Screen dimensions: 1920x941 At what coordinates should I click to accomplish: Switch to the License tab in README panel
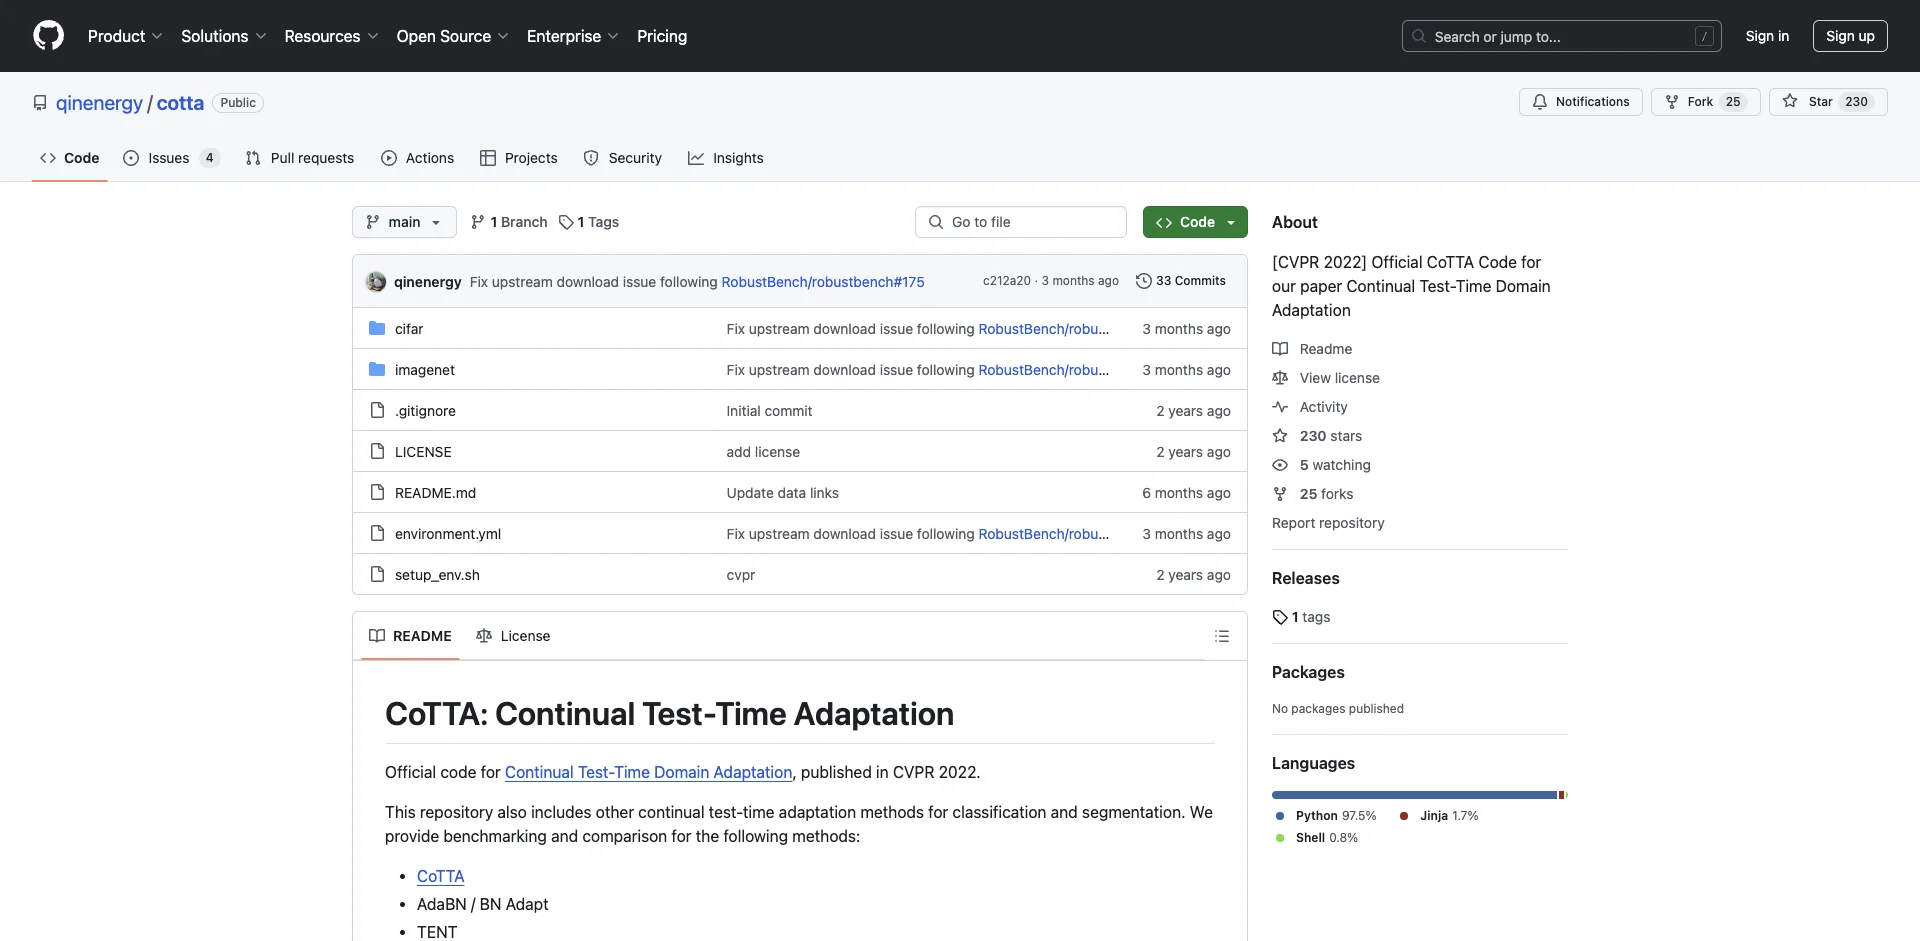[x=513, y=636]
